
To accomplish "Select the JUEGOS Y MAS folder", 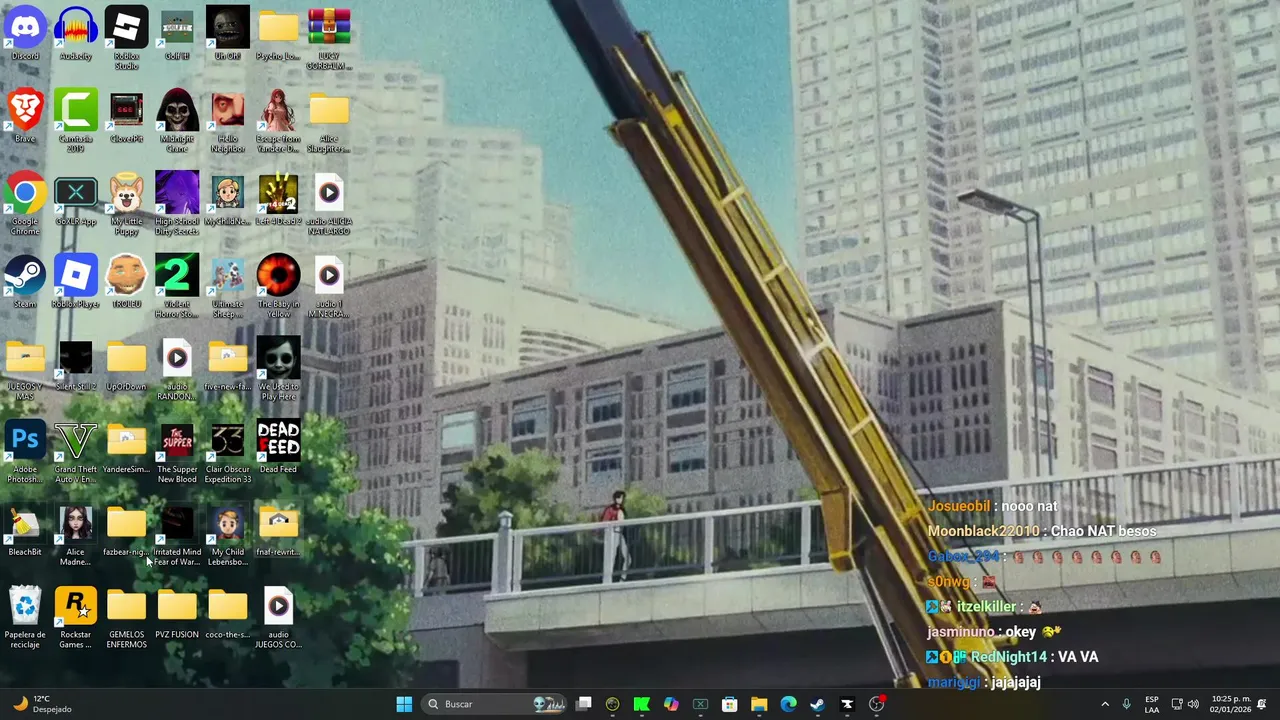I will pos(25,370).
